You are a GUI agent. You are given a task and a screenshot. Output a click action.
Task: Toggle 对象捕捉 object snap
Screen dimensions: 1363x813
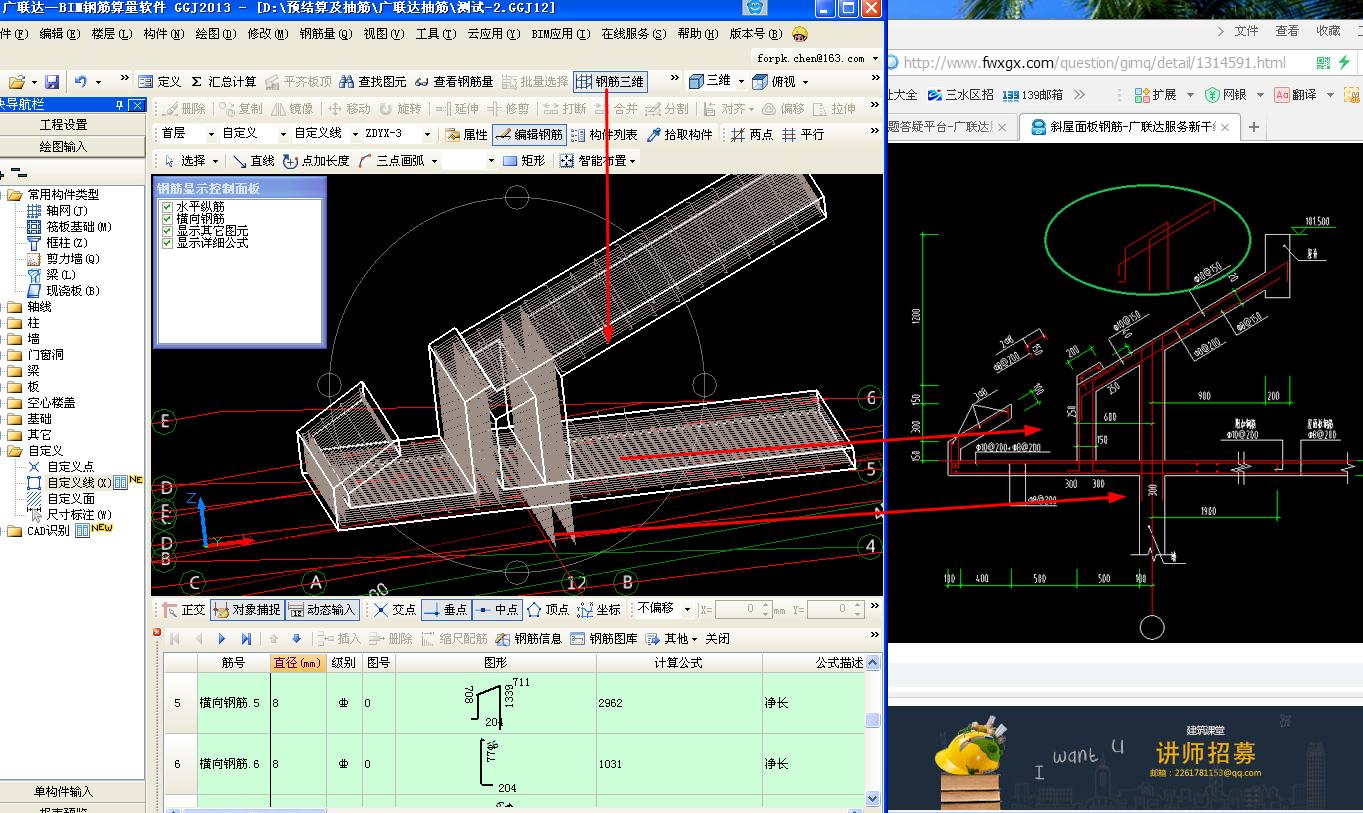tap(247, 610)
